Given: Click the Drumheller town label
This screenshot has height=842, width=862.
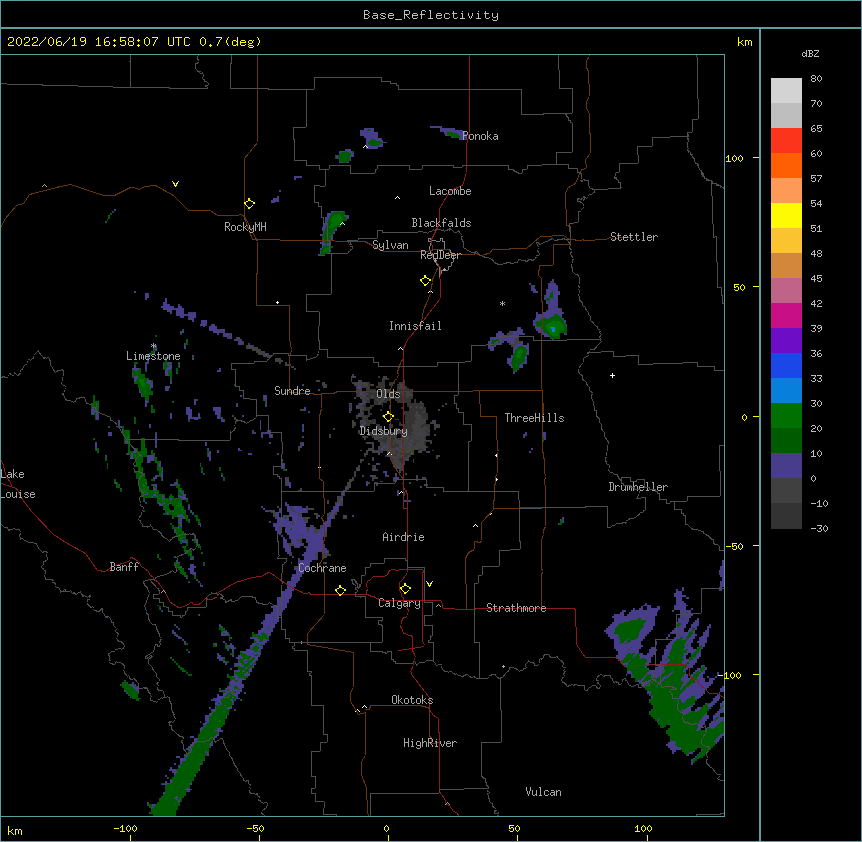Looking at the screenshot, I should click(x=638, y=487).
